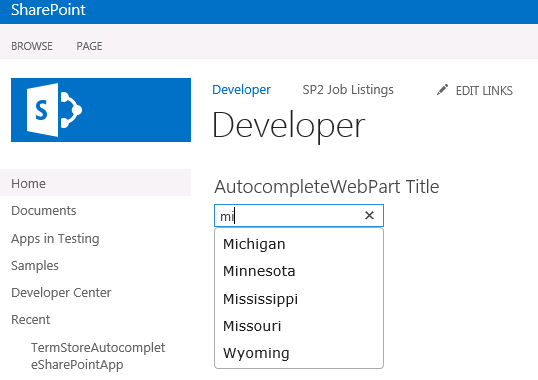Open Documents from the quick launch
The image size is (538, 380).
pos(44,211)
